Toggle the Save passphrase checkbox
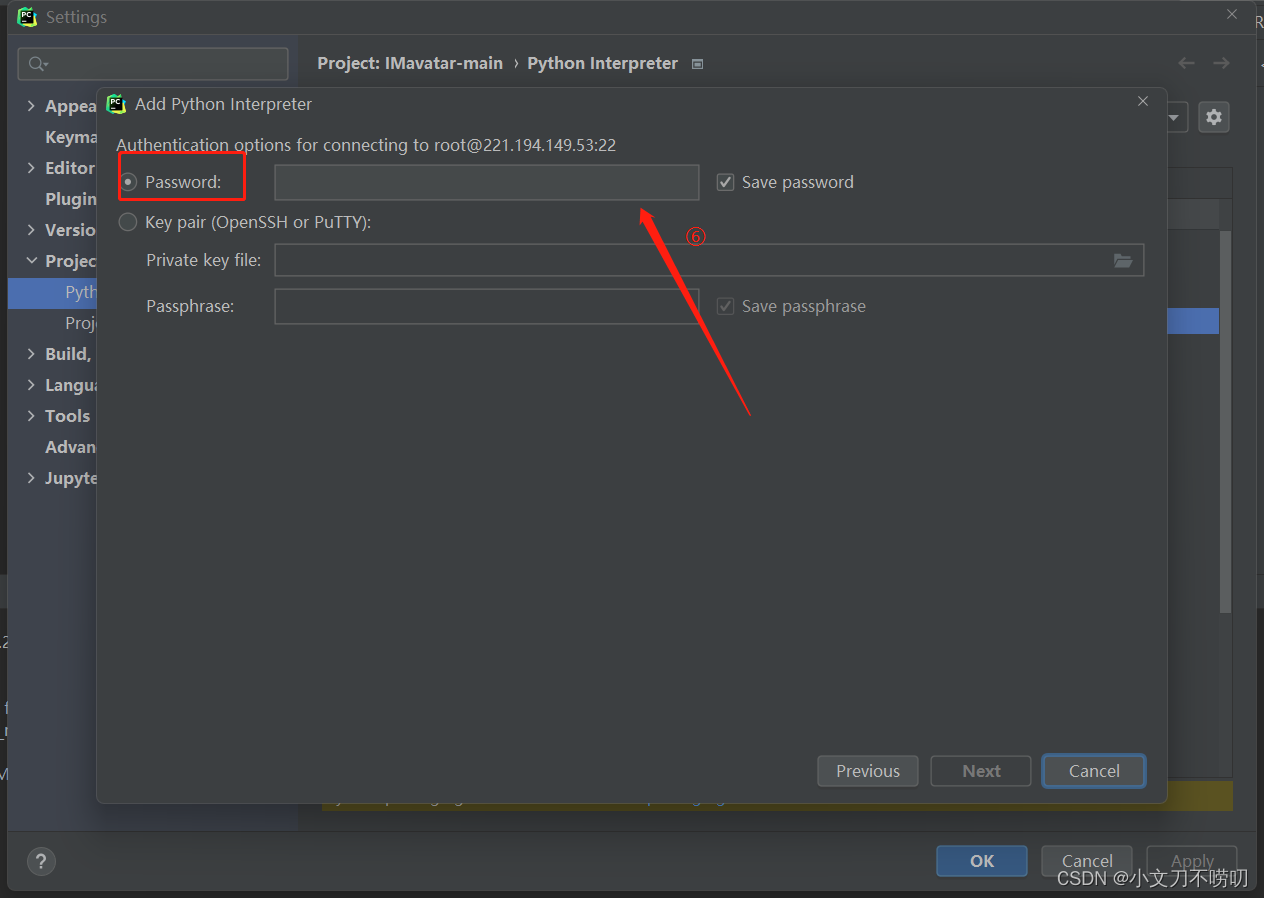1264x898 pixels. [726, 306]
